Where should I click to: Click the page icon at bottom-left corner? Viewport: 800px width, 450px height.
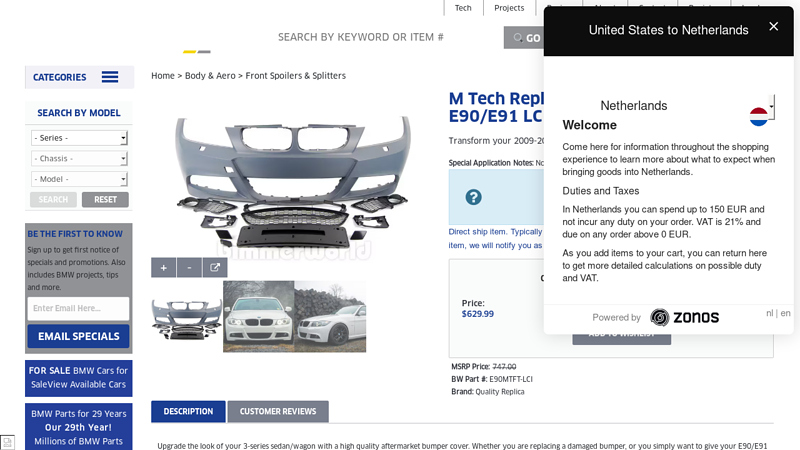pyautogui.click(x=7, y=442)
